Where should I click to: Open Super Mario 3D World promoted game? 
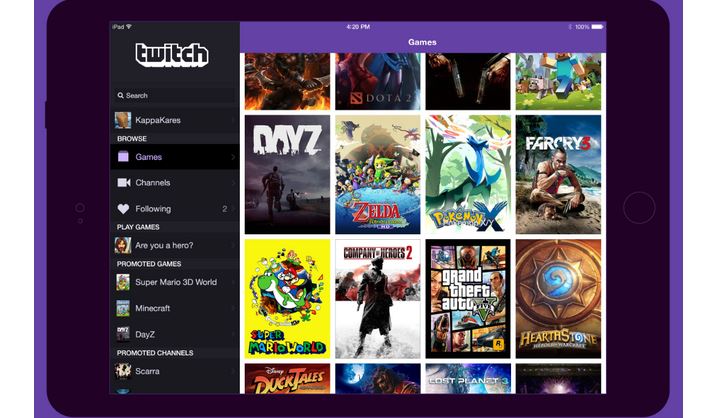(x=175, y=282)
